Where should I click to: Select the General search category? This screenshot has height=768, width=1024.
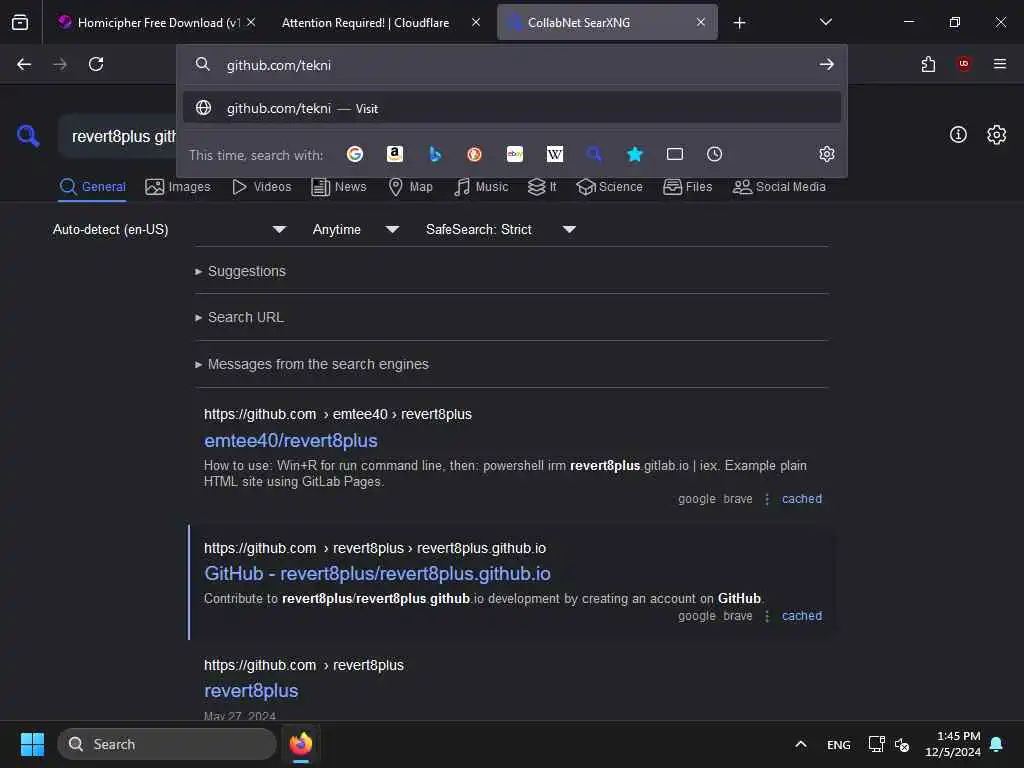tap(93, 187)
